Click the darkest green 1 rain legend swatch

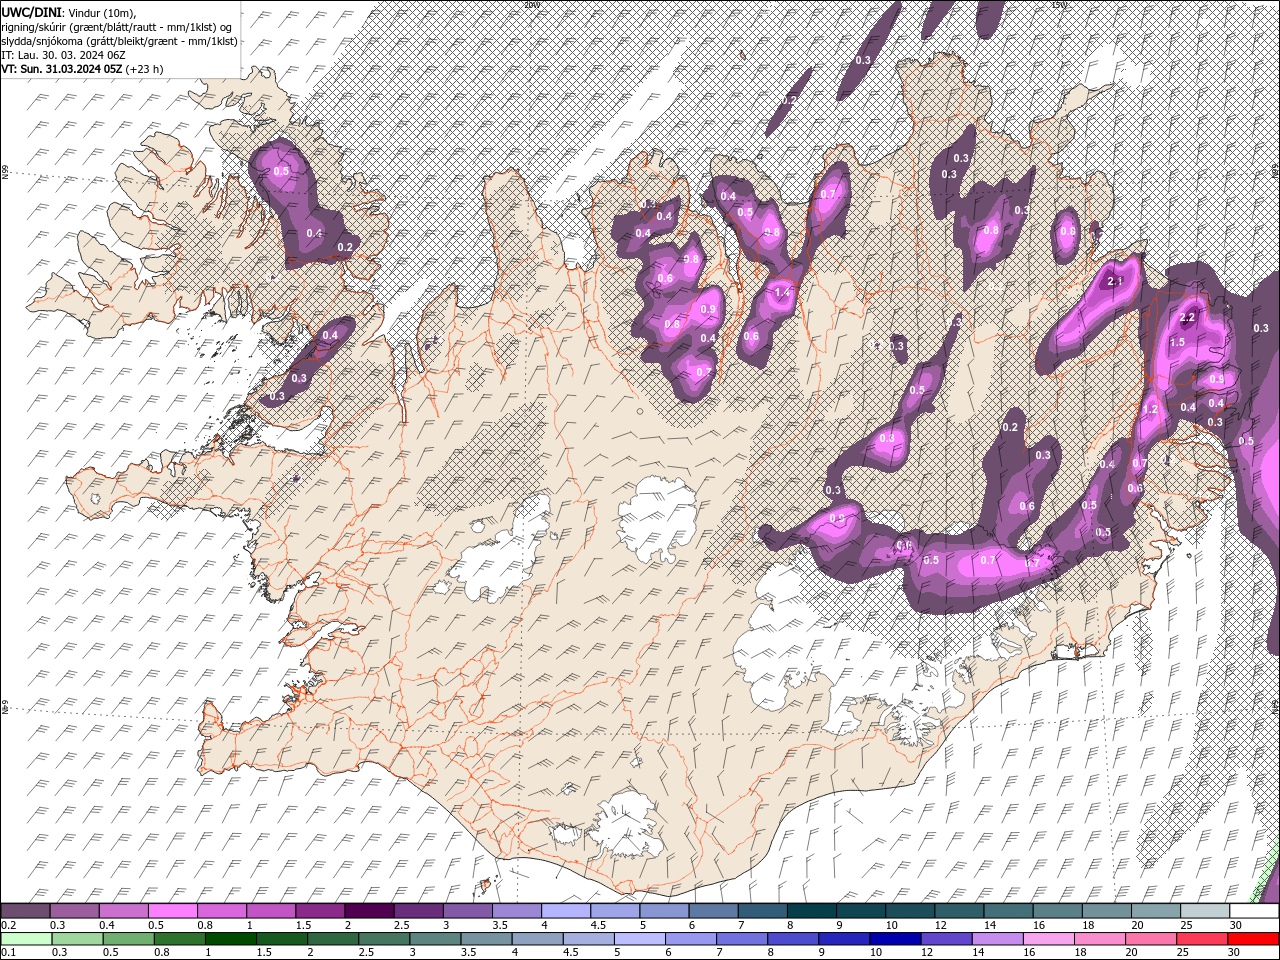231,939
